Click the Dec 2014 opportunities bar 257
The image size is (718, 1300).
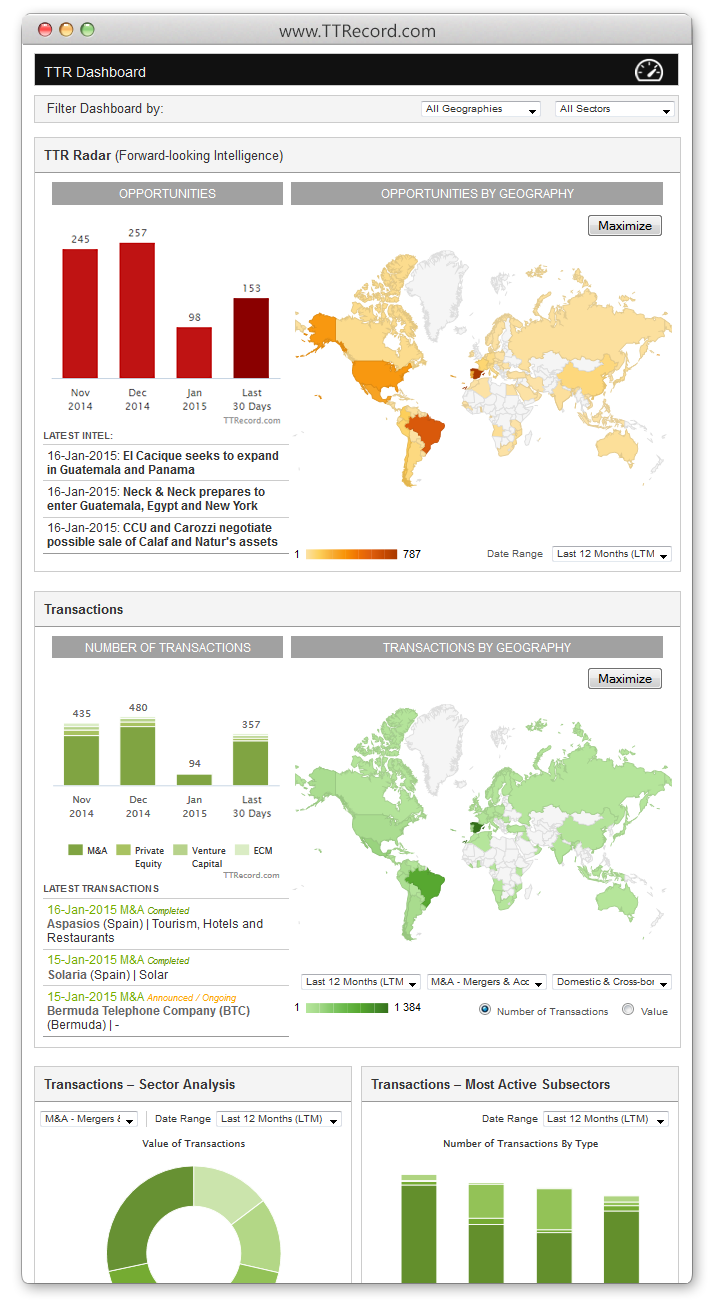137,310
